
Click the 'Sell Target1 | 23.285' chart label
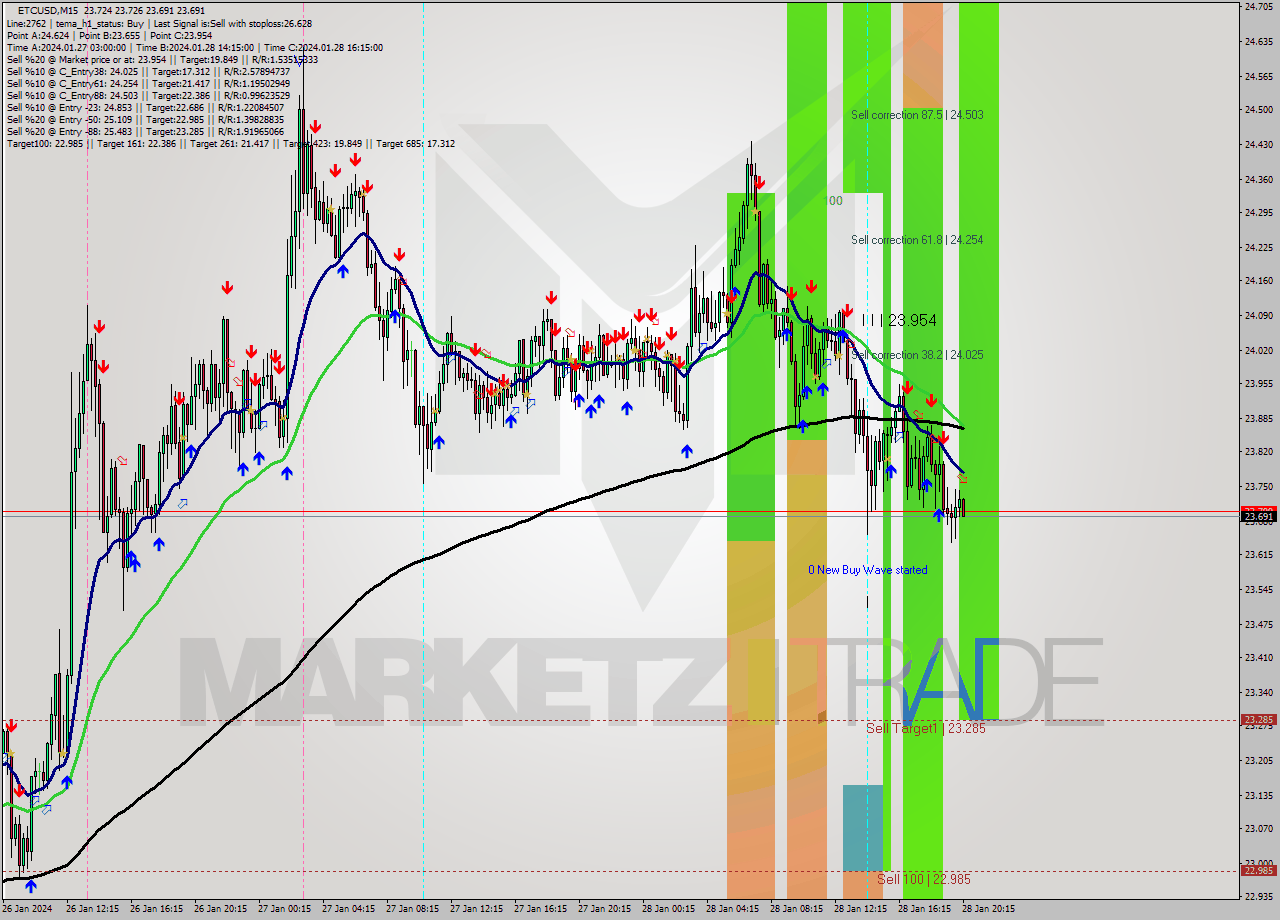(x=926, y=729)
